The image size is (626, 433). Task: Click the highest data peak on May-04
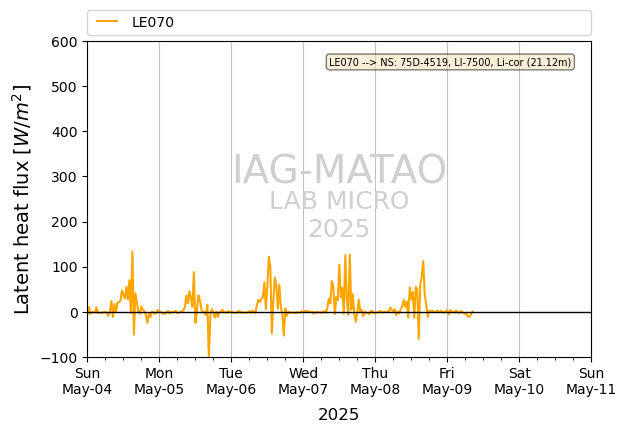tap(132, 252)
